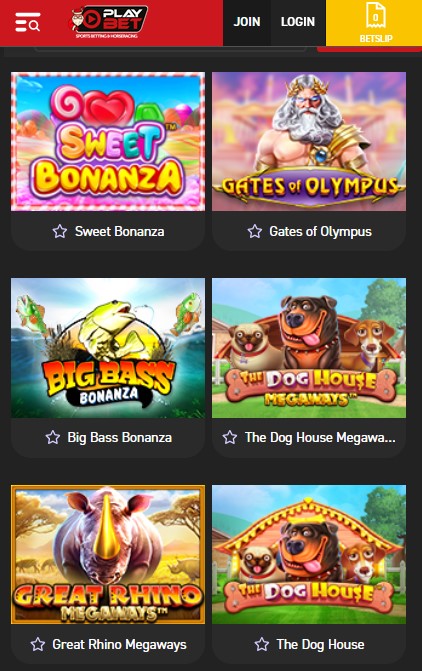Select the LOGIN tab
Image resolution: width=422 pixels, height=671 pixels.
coord(298,22)
